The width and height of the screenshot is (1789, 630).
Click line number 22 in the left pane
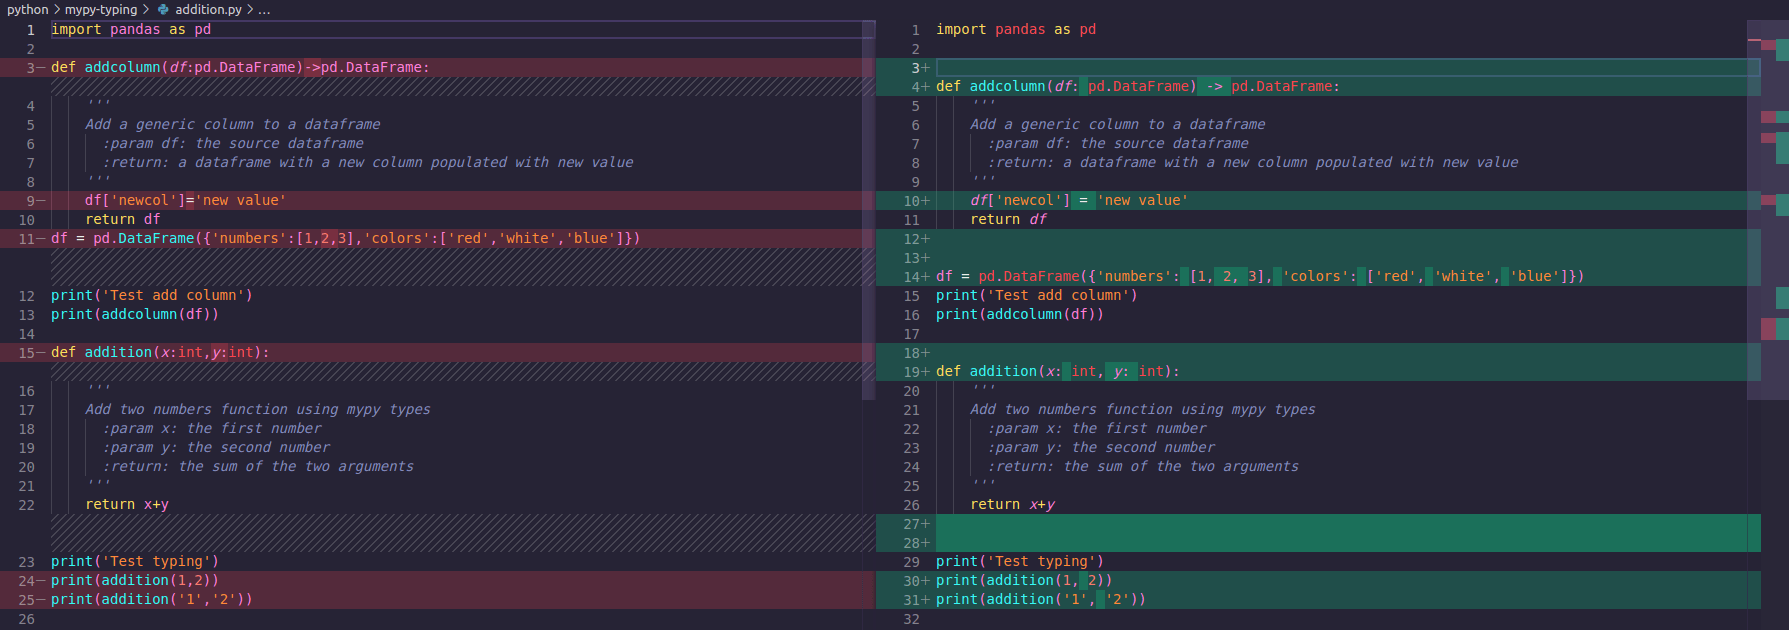tap(27, 505)
